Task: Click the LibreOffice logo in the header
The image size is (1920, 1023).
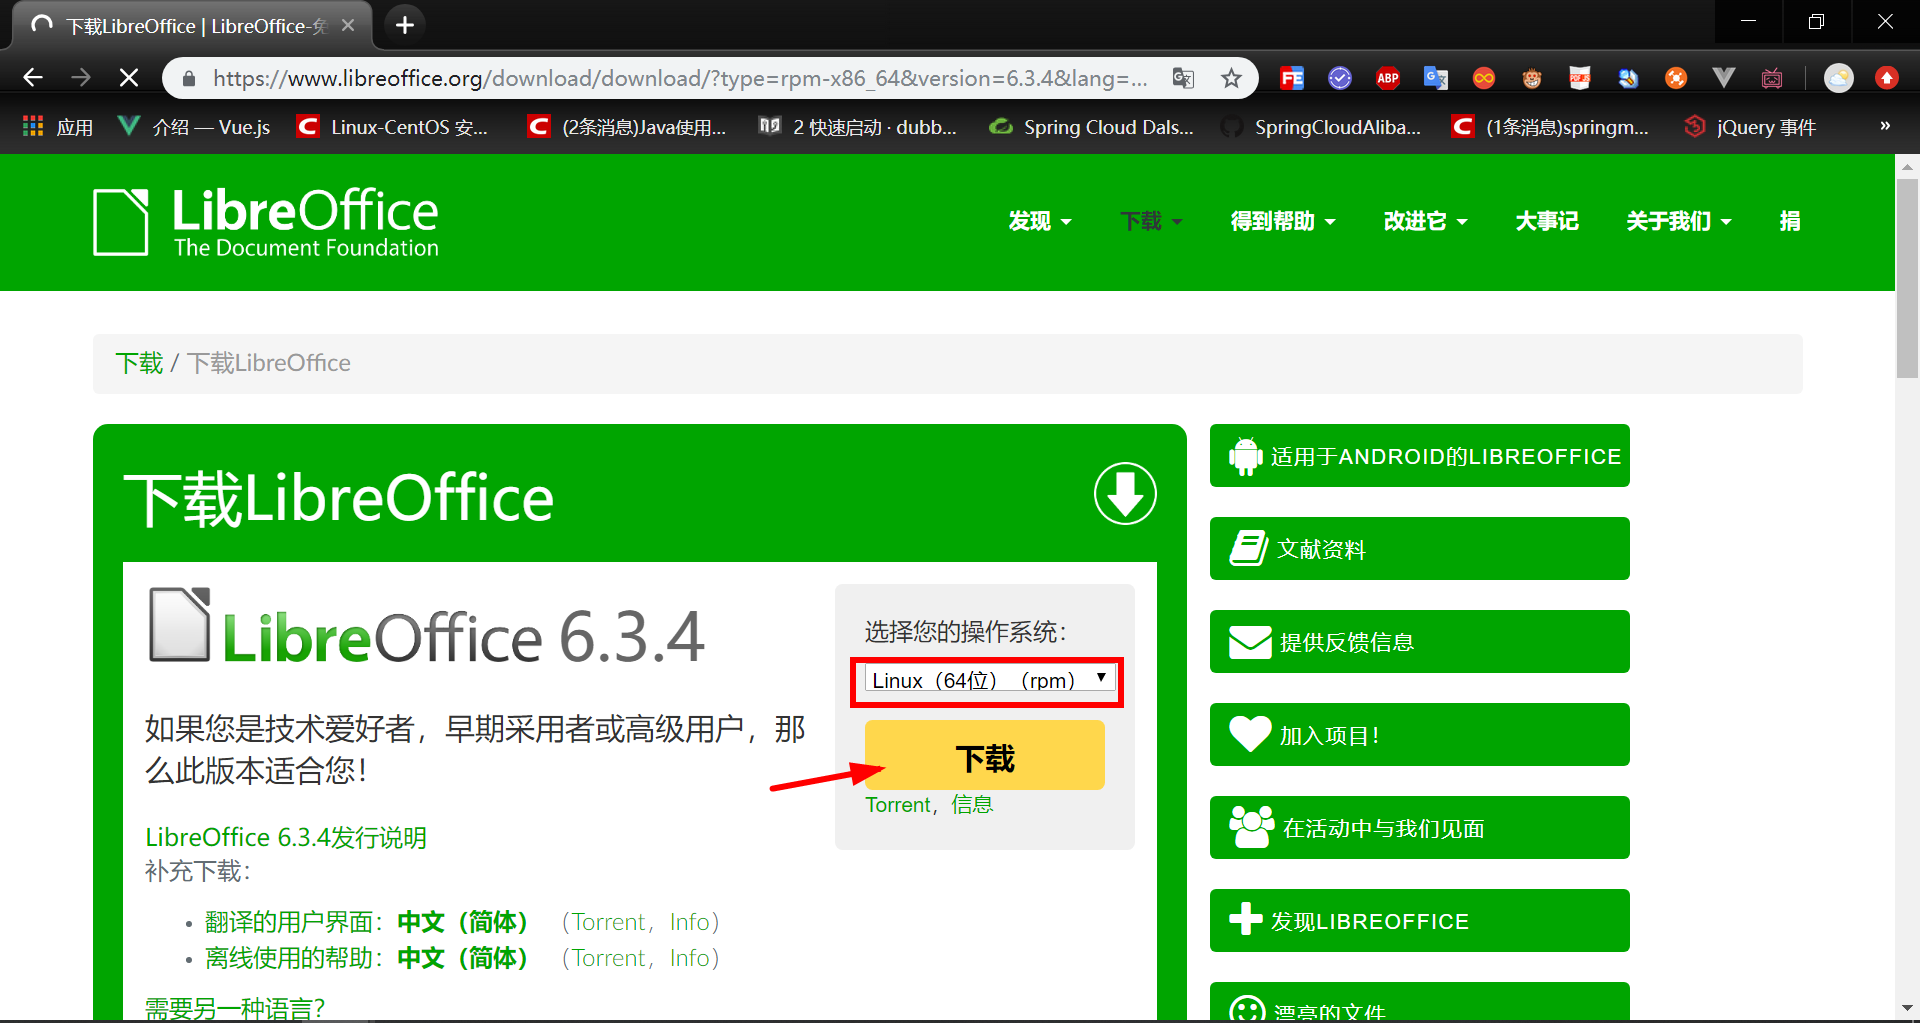Action: pyautogui.click(x=266, y=222)
